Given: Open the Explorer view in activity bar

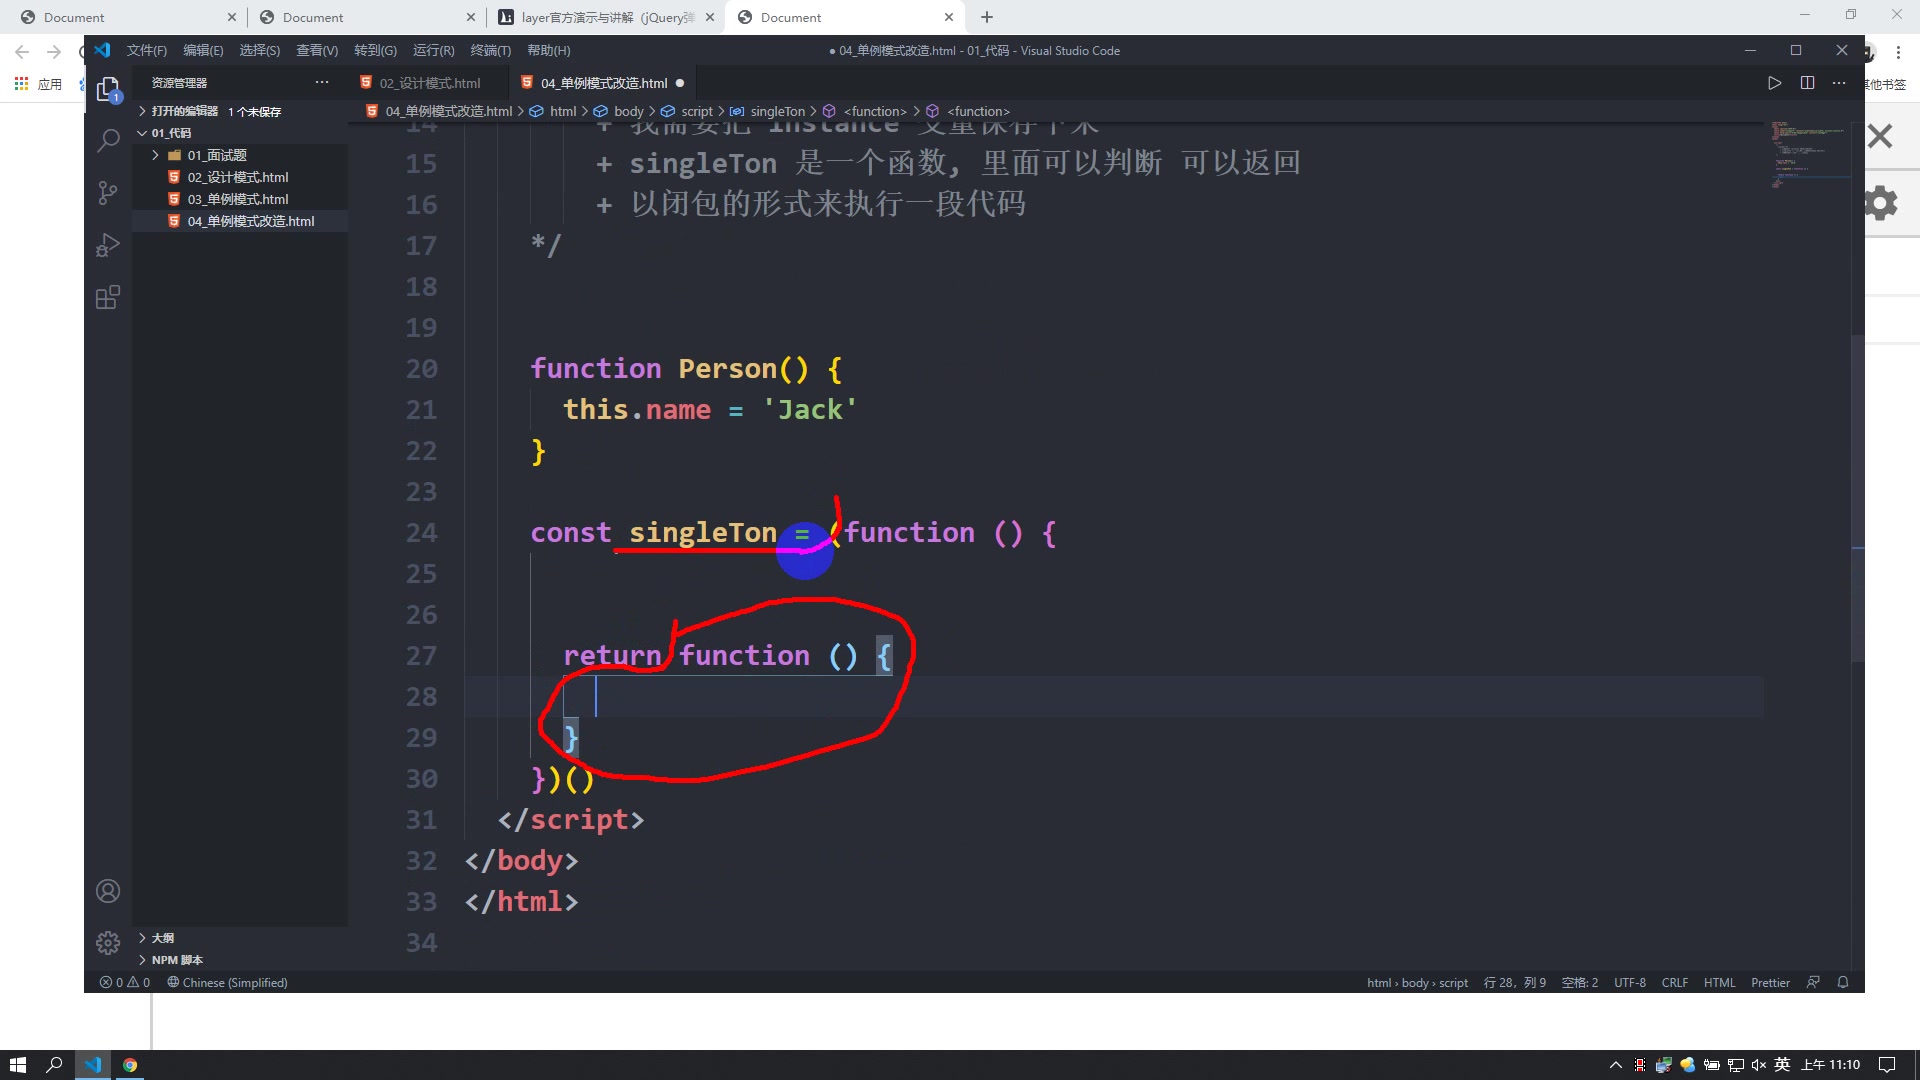Looking at the screenshot, I should pos(108,89).
